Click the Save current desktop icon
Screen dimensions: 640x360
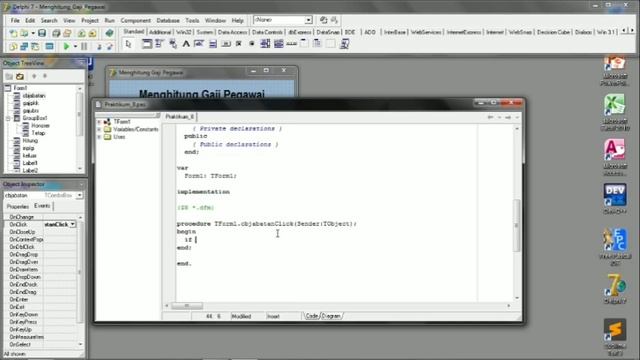point(324,20)
